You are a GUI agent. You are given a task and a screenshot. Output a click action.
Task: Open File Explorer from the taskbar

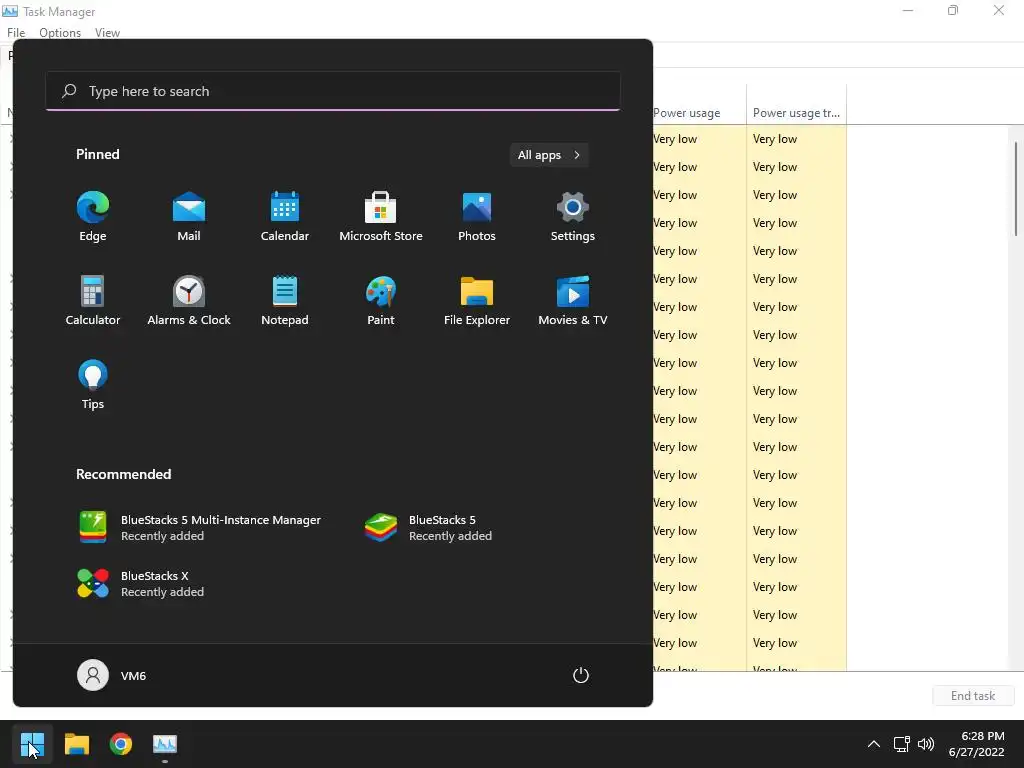point(76,744)
